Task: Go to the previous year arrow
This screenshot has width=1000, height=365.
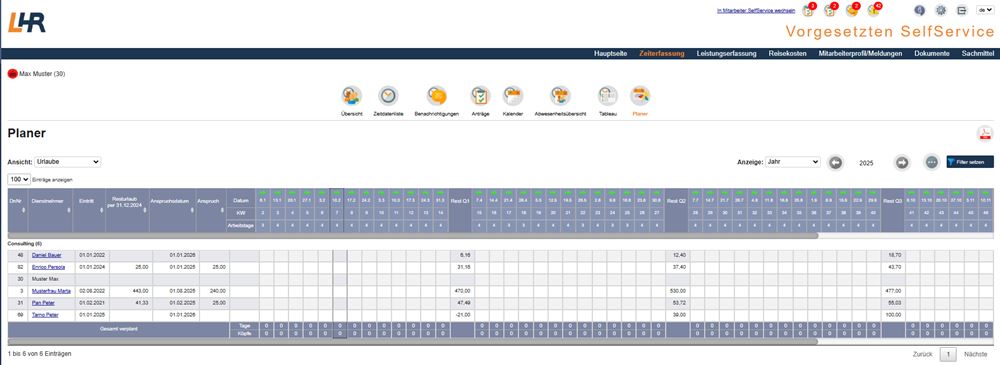Action: [x=835, y=163]
